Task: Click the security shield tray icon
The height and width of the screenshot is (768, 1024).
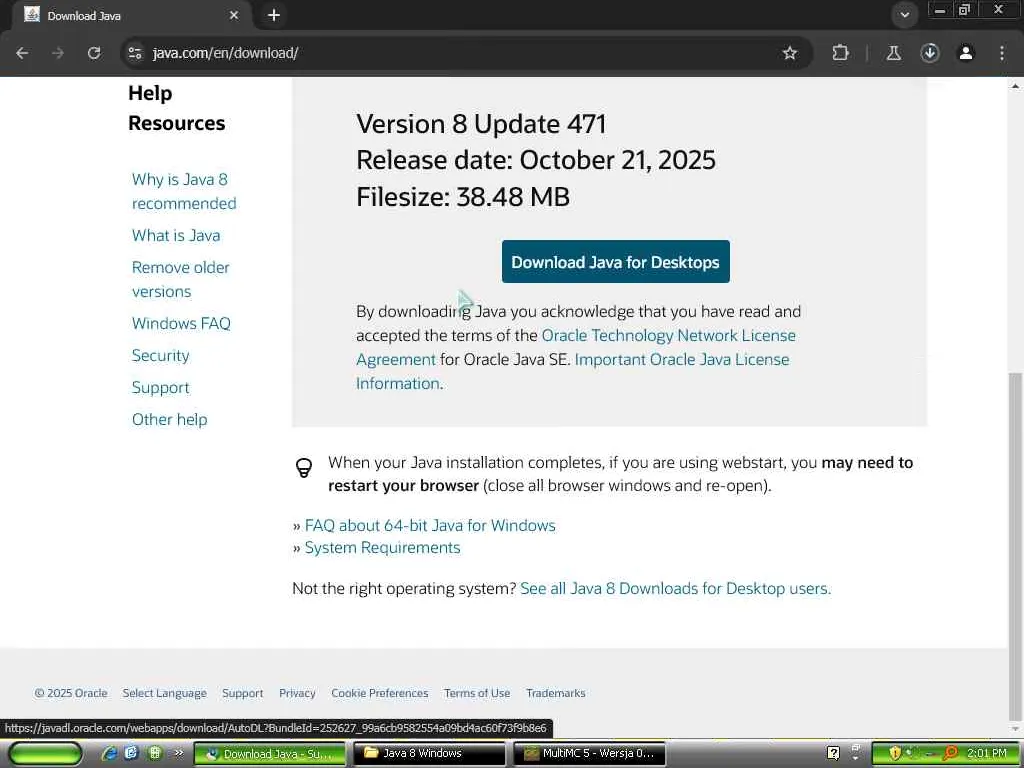Action: click(895, 753)
